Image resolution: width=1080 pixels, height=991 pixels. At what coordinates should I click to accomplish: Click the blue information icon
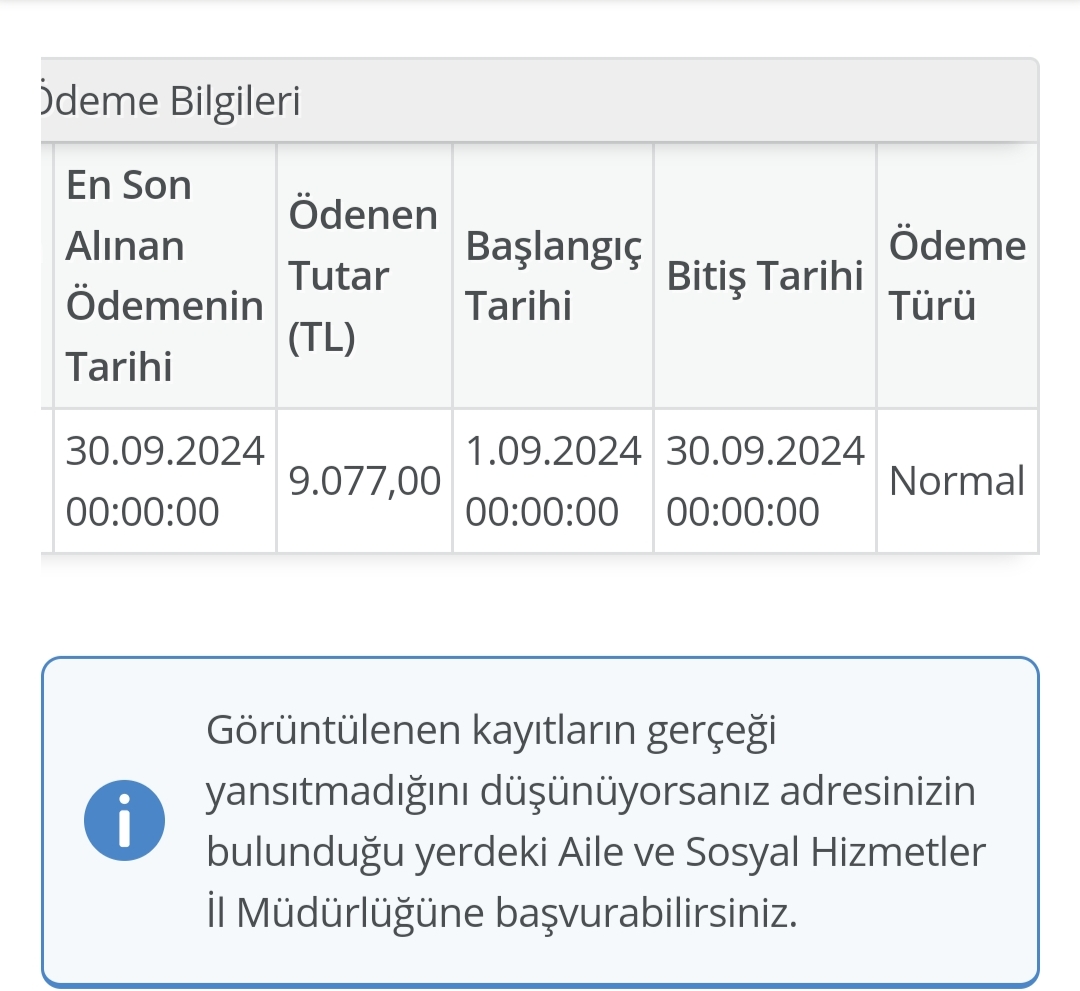click(125, 820)
